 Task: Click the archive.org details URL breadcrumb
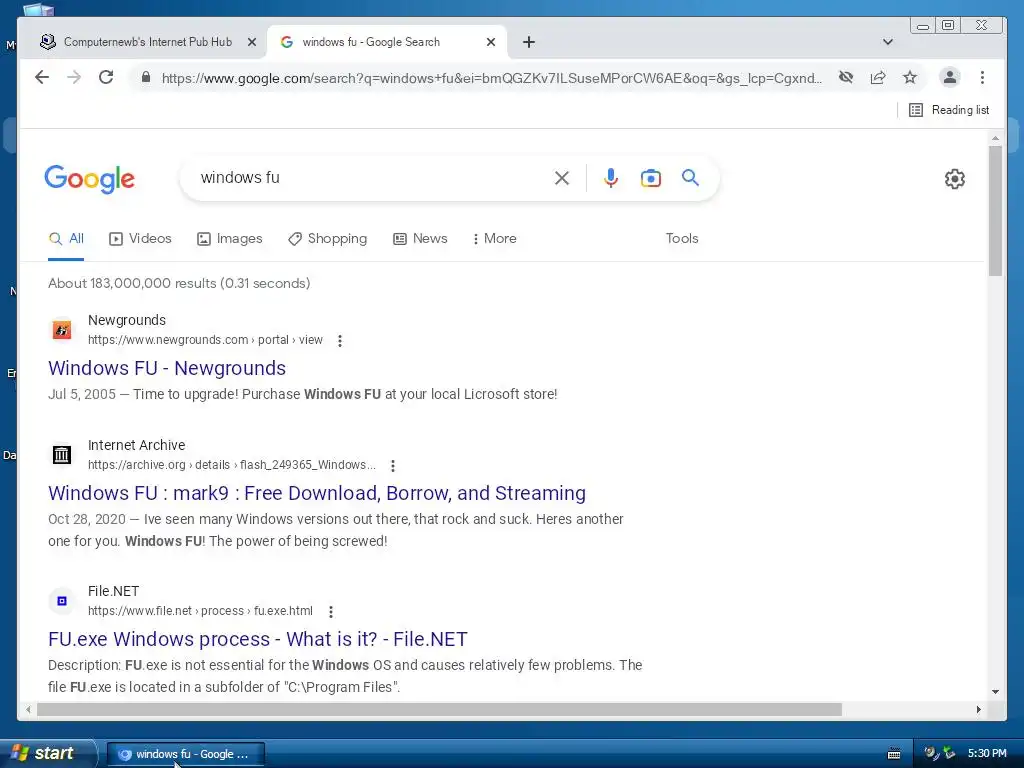[232, 465]
